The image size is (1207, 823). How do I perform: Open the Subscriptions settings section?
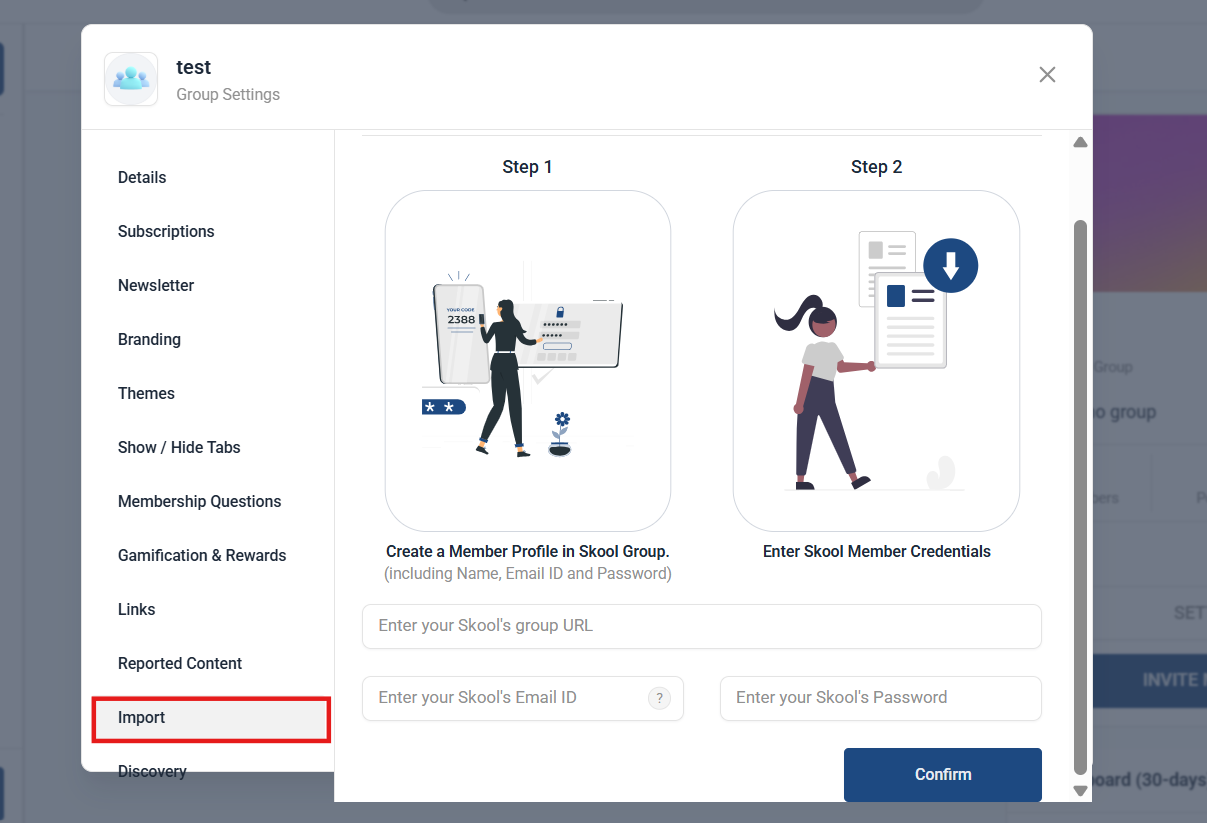166,231
